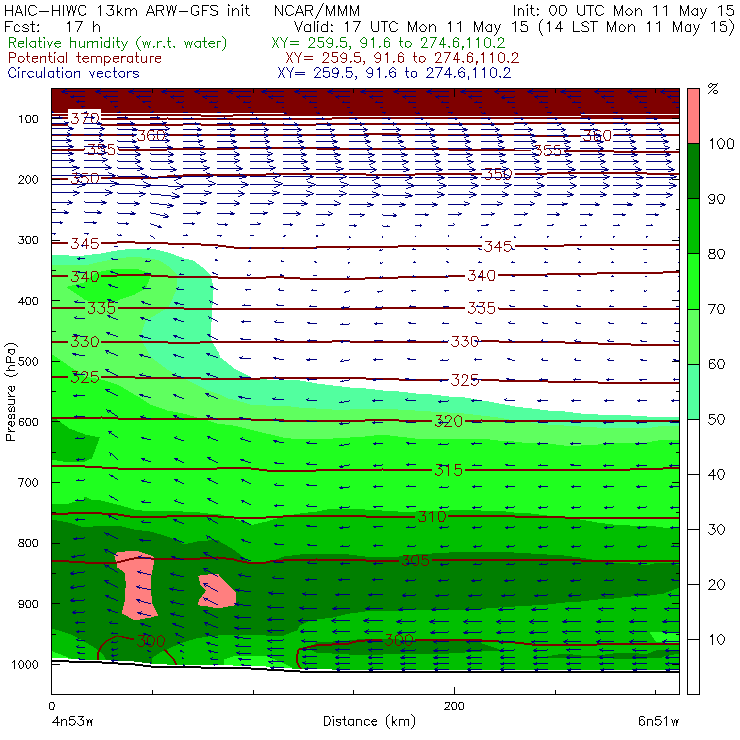This screenshot has height=740, width=740.
Task: Click the '6n51w' end coordinate label
Action: point(658,721)
